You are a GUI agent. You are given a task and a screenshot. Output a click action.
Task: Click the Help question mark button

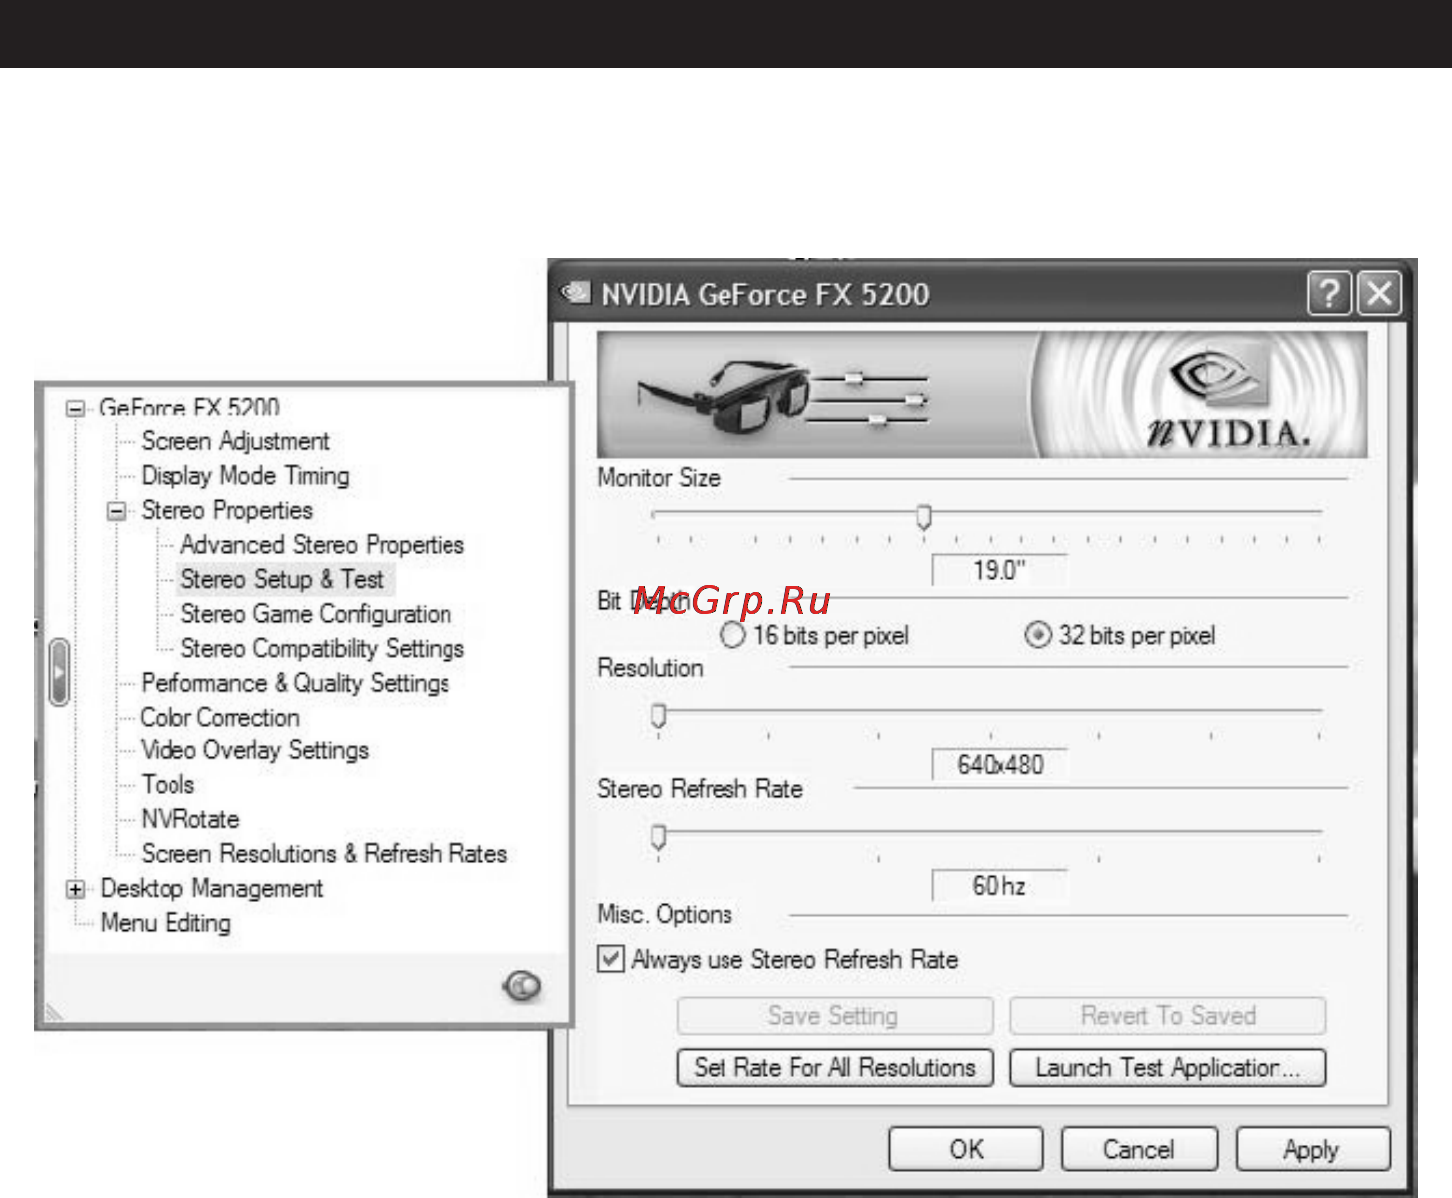(x=1329, y=294)
